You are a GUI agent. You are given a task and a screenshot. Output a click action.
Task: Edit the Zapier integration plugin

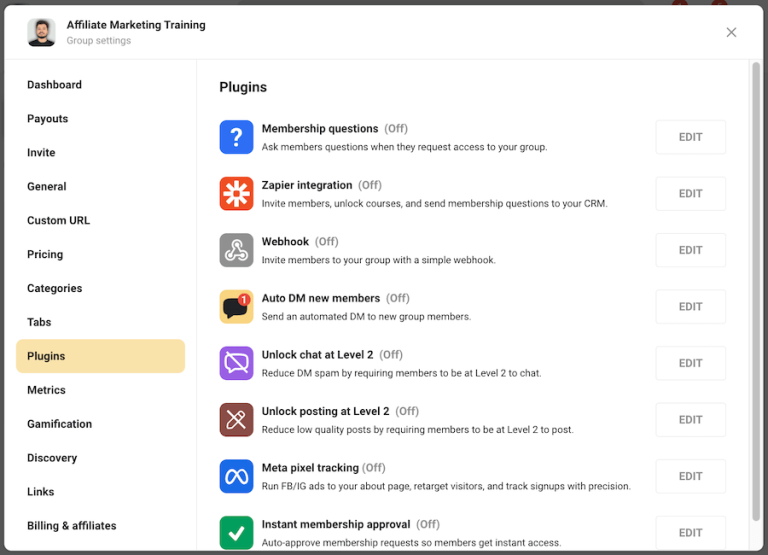[690, 194]
